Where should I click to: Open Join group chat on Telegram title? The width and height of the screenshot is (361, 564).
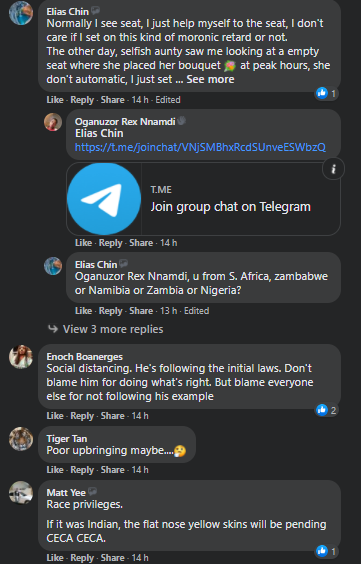coord(230,207)
